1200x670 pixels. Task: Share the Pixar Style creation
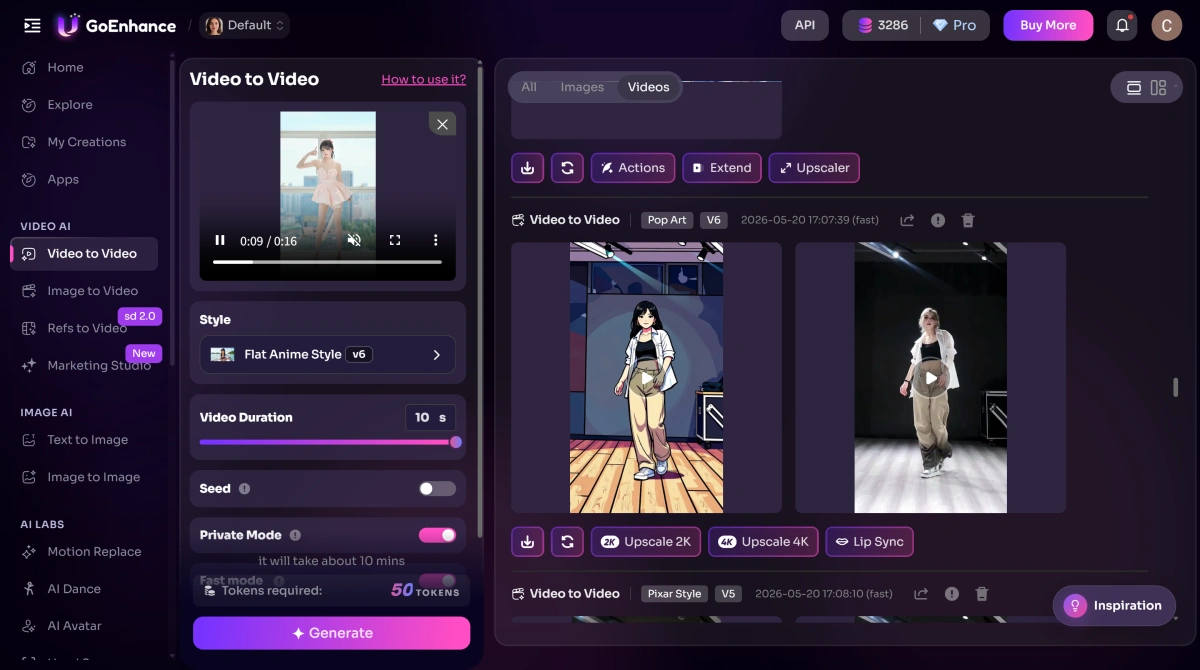point(921,594)
